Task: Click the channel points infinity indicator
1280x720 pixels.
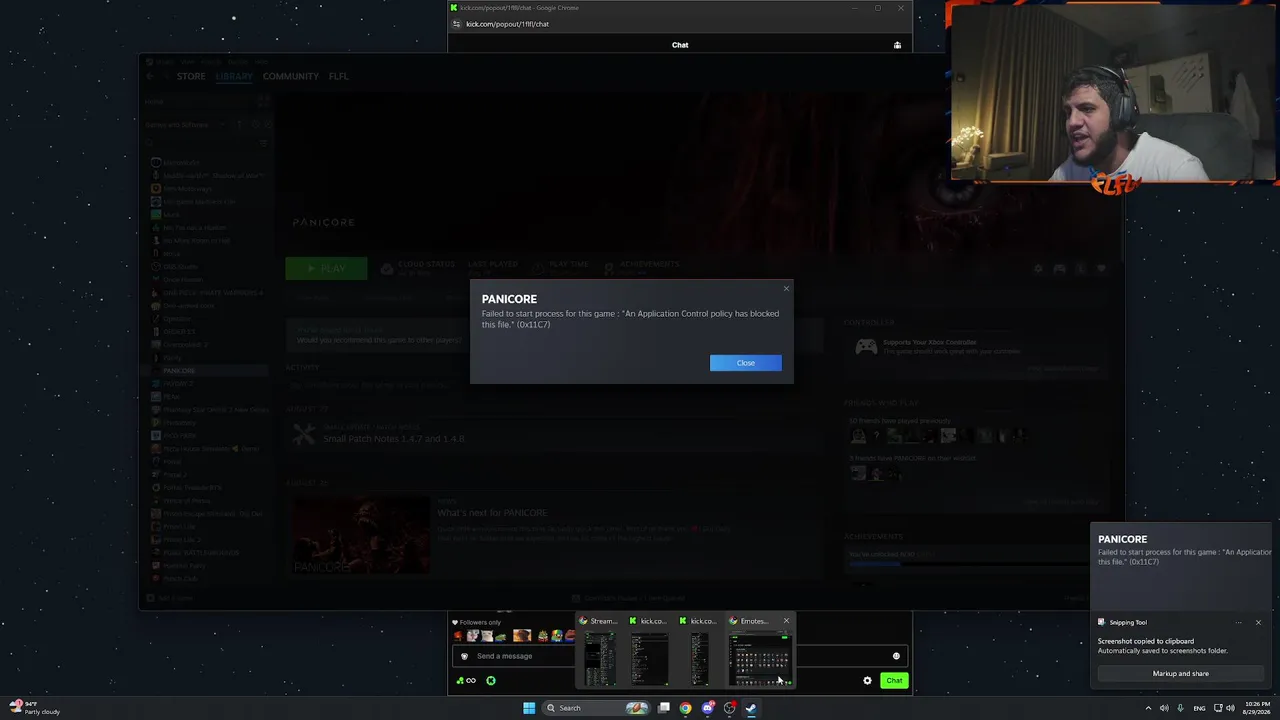Action: click(x=466, y=681)
